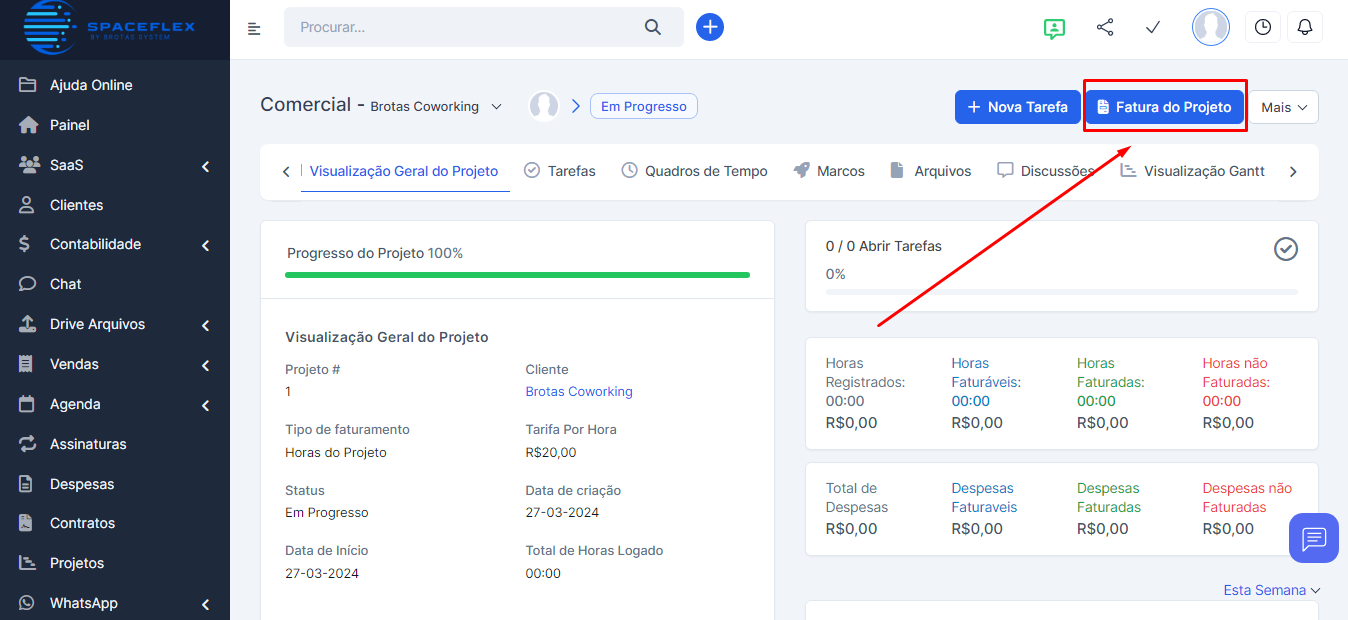1348x620 pixels.
Task: Expand the SaaS sidebar menu
Action: point(120,165)
